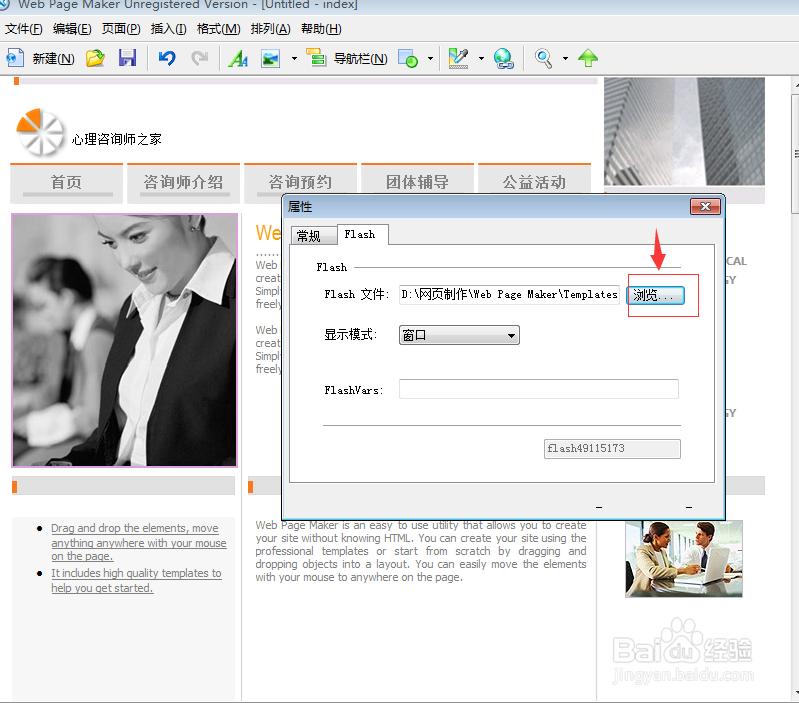Select the Flash tab in dialog
The height and width of the screenshot is (703, 799).
[x=362, y=234]
